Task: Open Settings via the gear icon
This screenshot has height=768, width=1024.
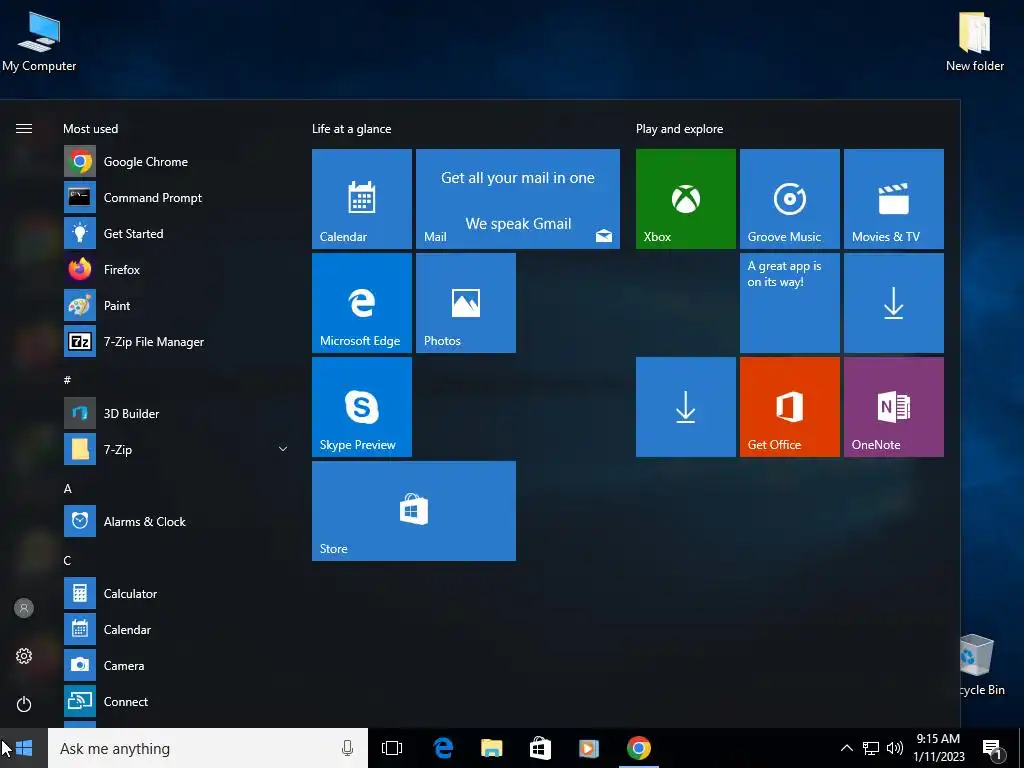Action: 24,656
